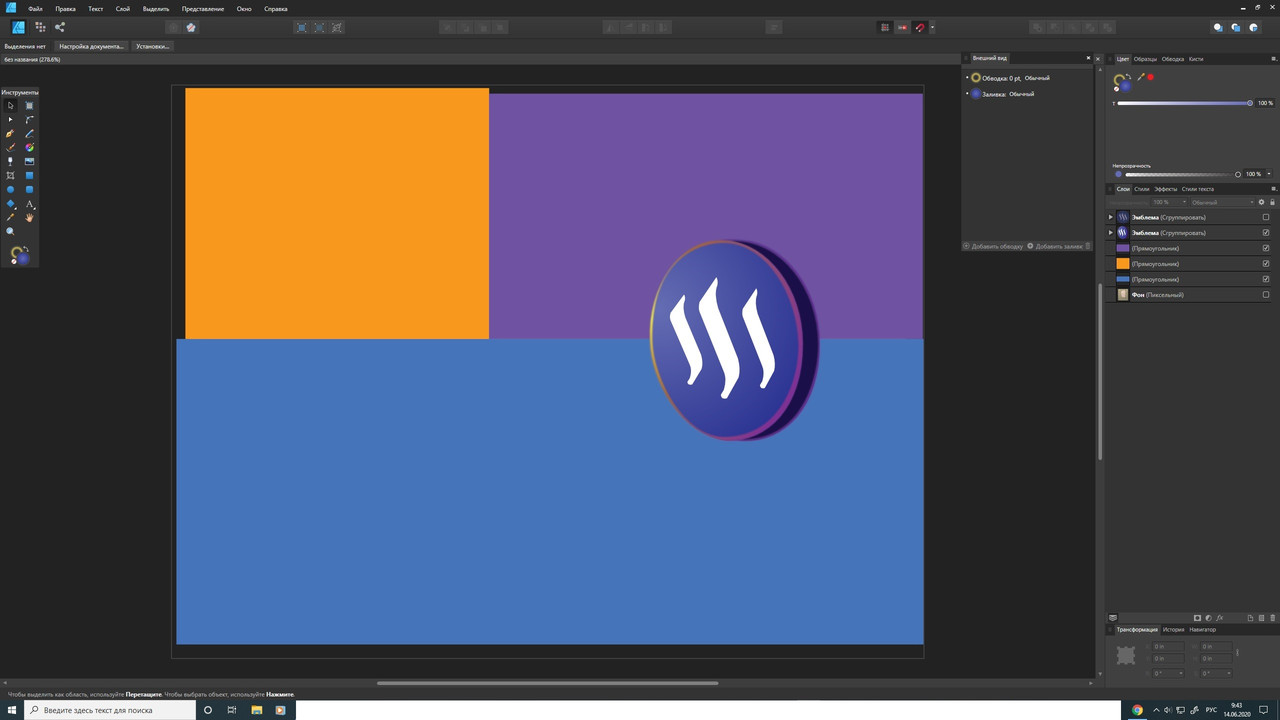
Task: Select the Rounded Rectangle tool
Action: pos(29,189)
